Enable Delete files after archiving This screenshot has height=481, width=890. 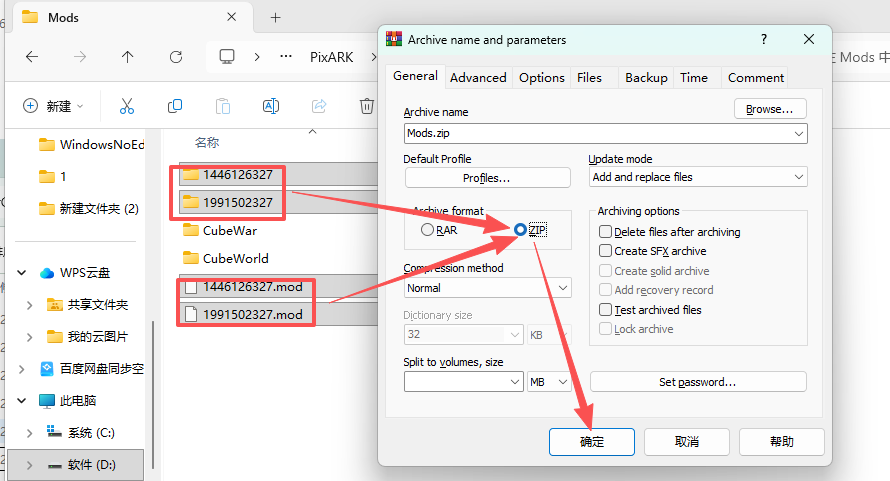(x=605, y=232)
